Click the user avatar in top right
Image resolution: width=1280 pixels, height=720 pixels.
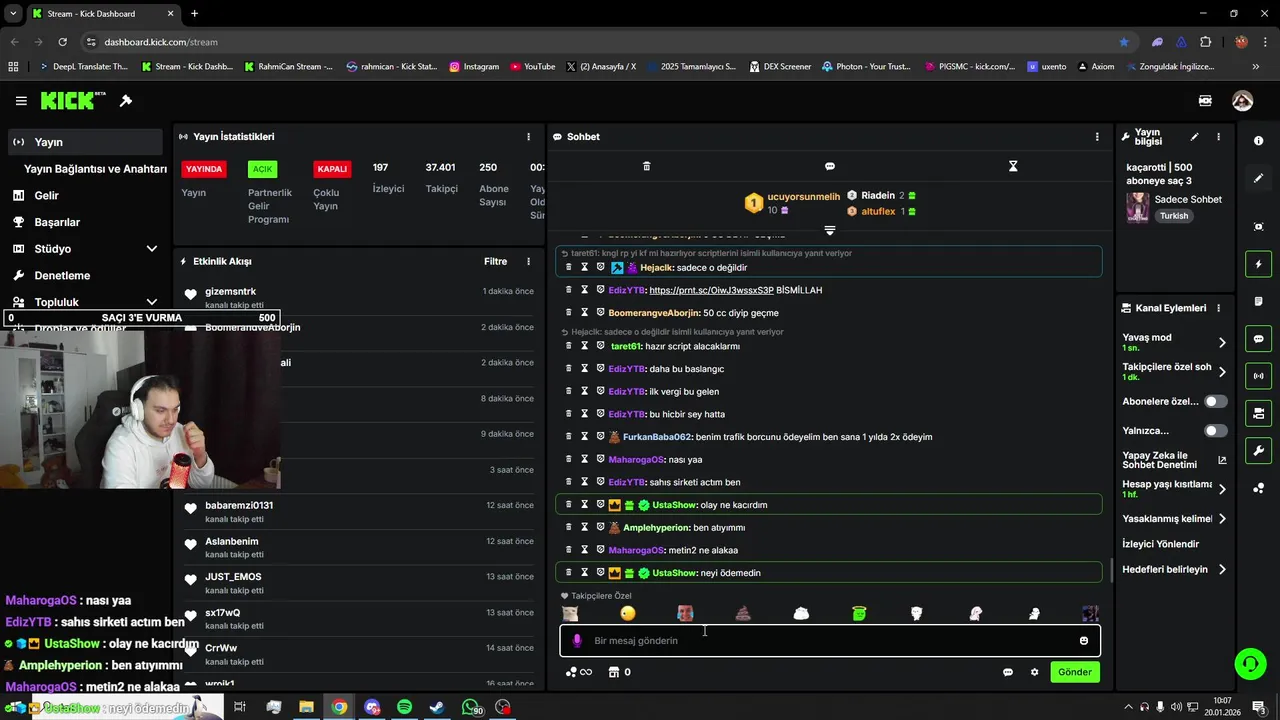[1242, 101]
